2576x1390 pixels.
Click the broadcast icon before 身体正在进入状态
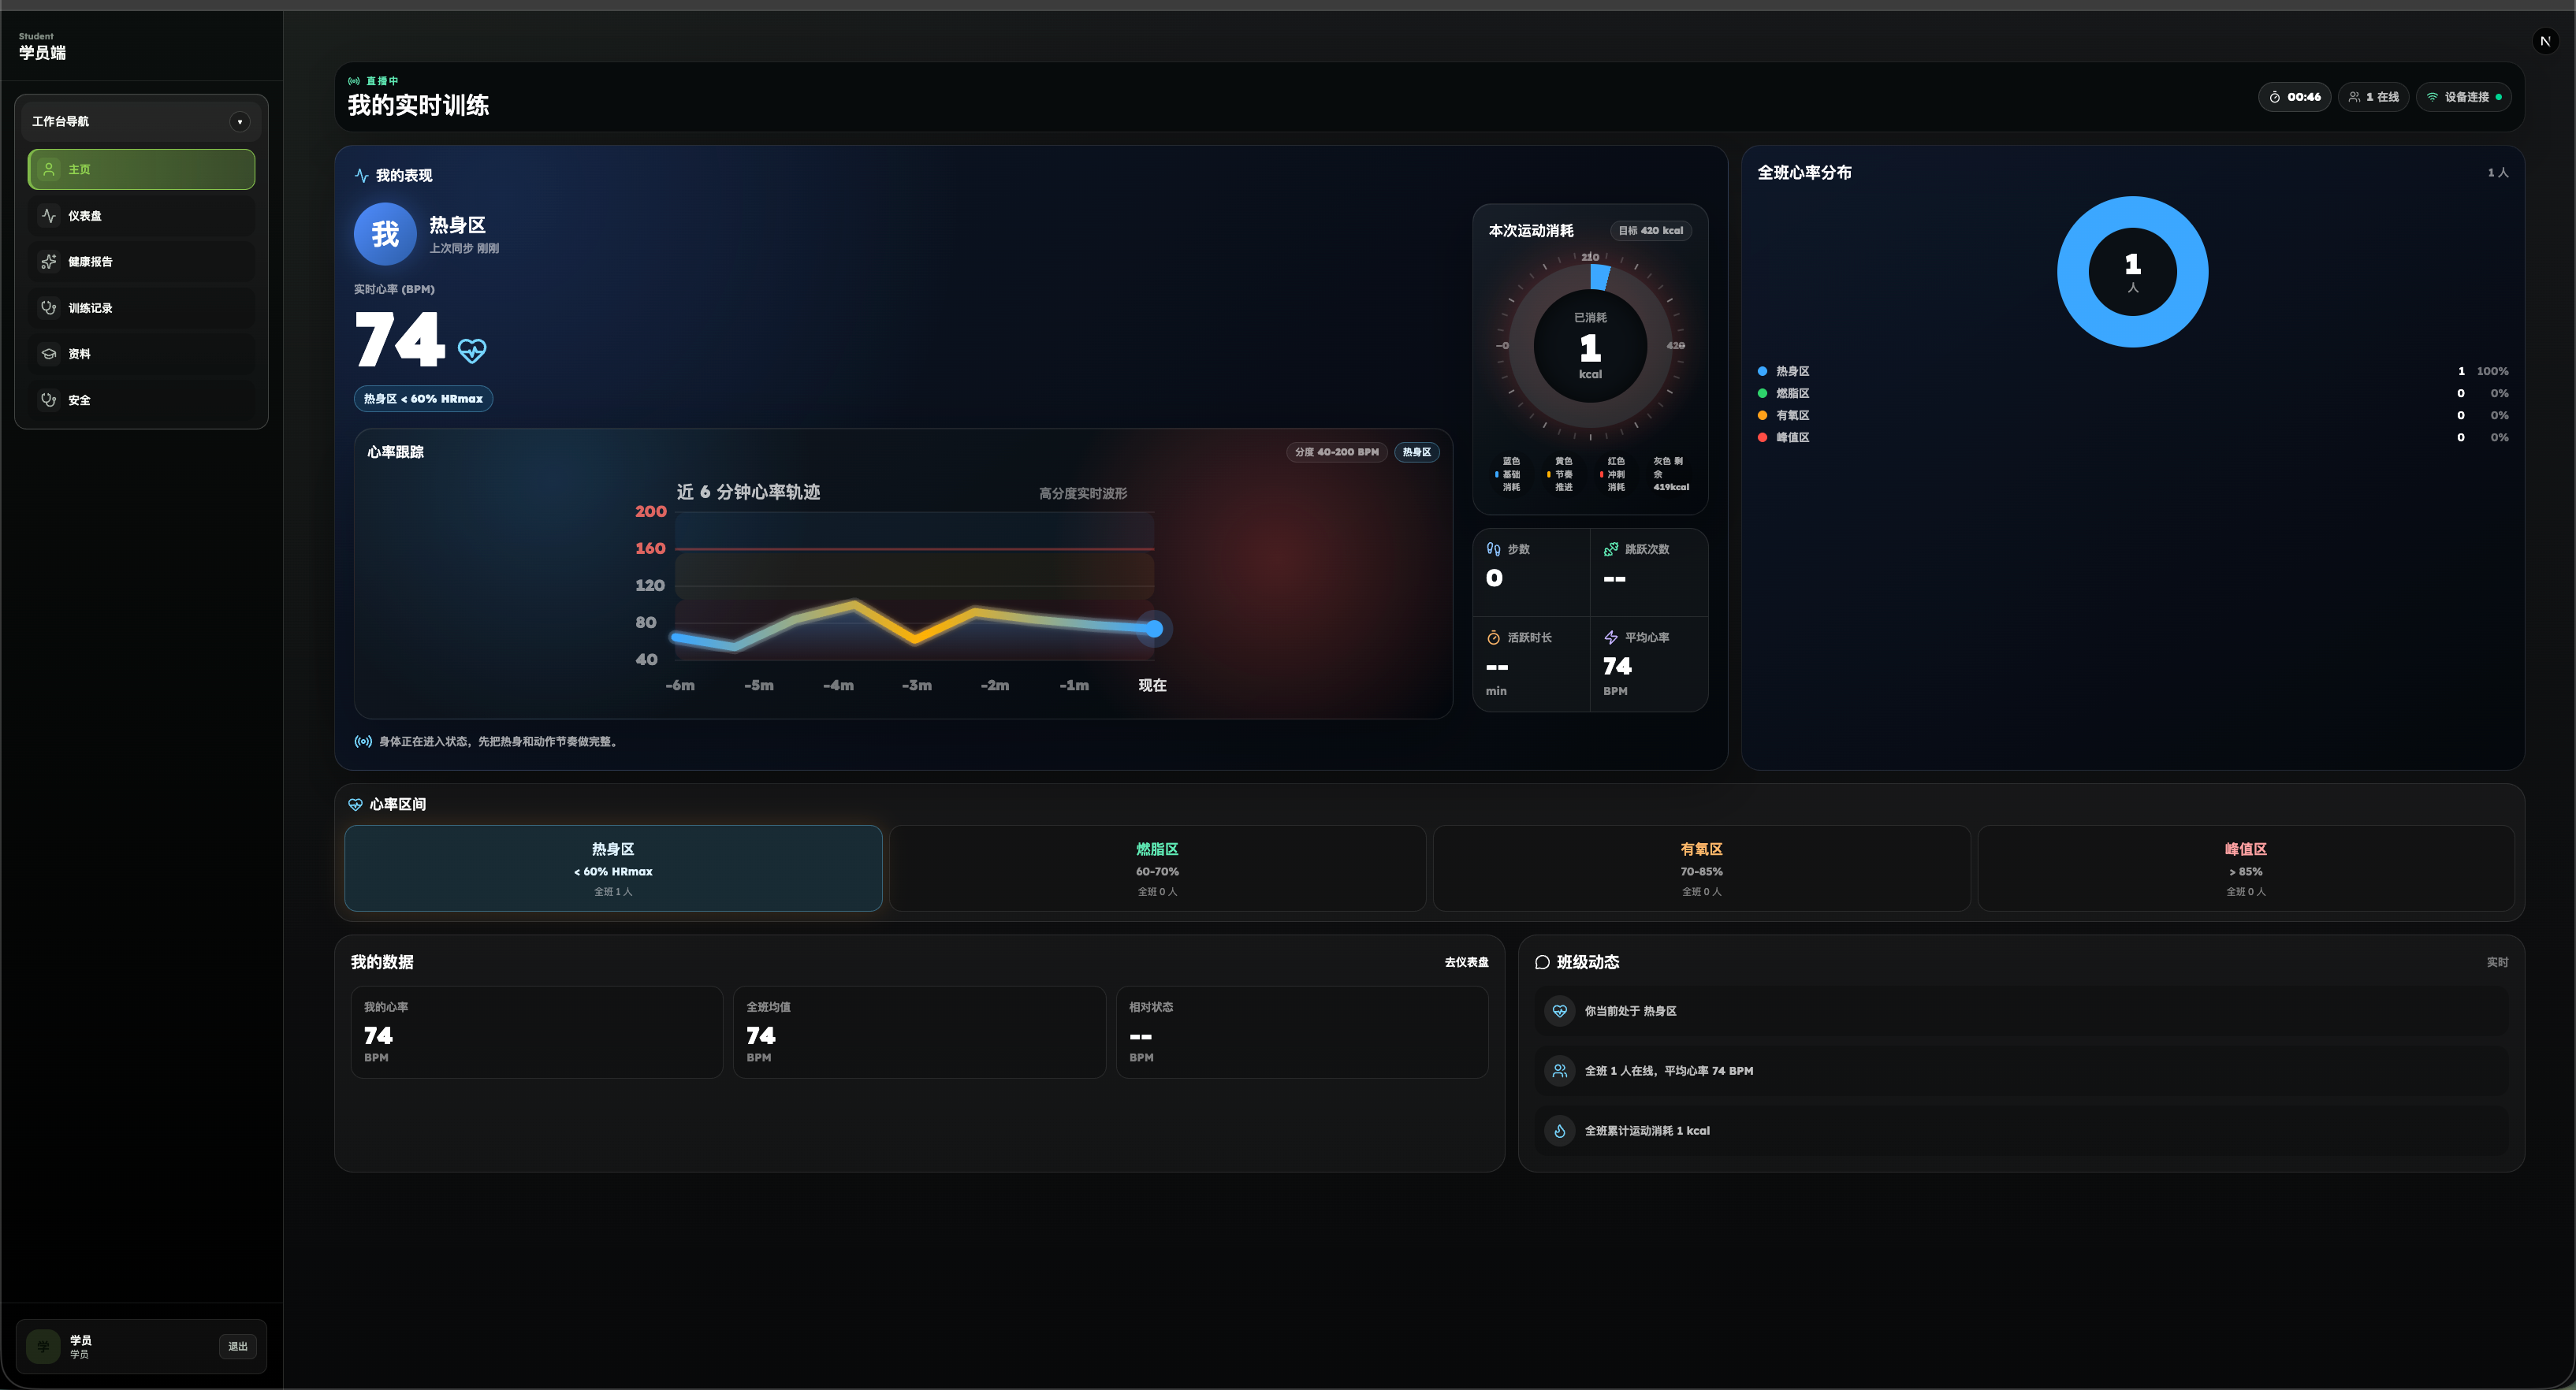363,742
